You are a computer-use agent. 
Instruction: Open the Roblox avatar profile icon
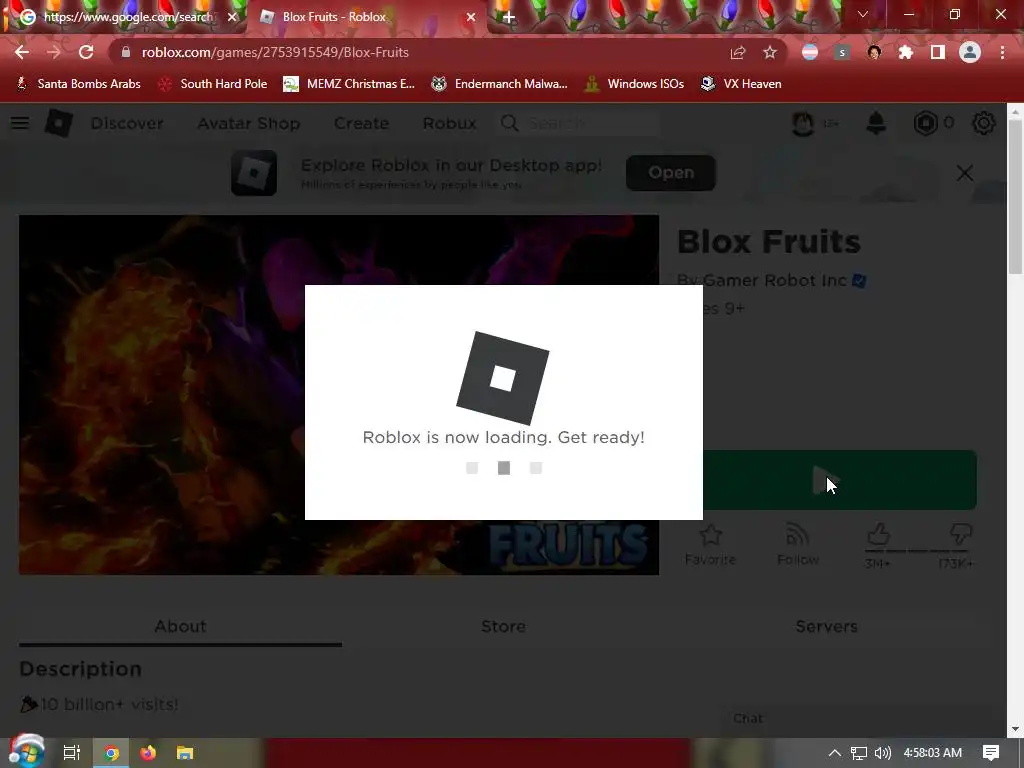click(803, 123)
